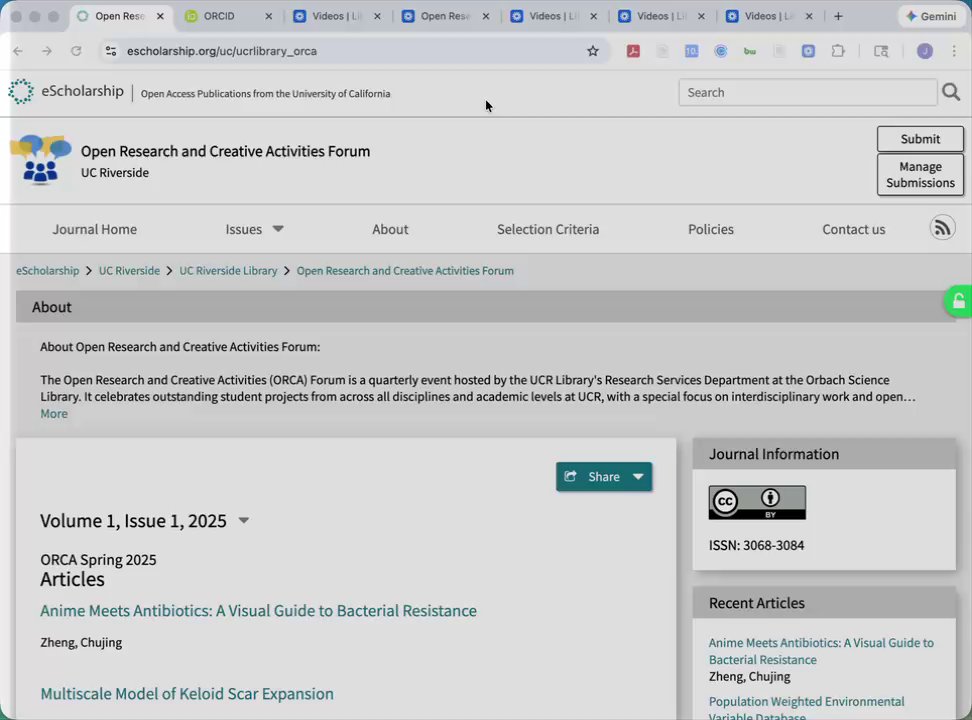
Task: Bookmark page with the star icon
Action: 593,51
